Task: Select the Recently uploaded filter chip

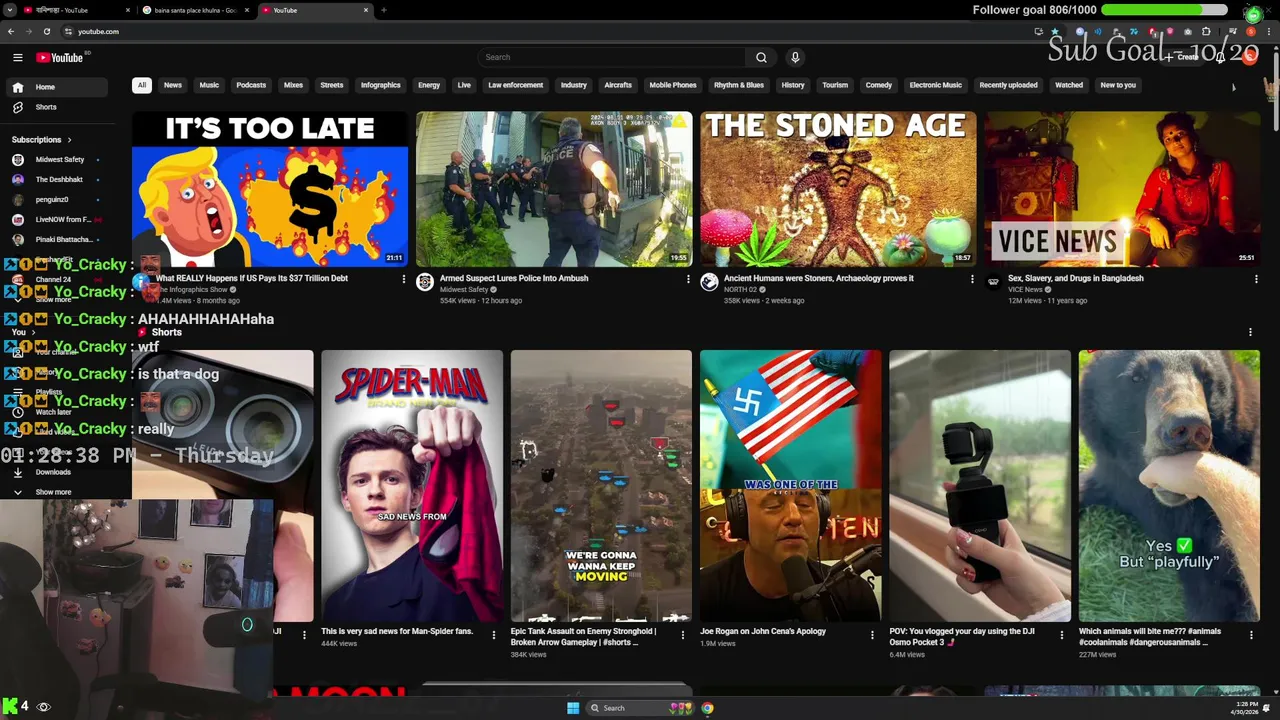Action: point(1008,85)
